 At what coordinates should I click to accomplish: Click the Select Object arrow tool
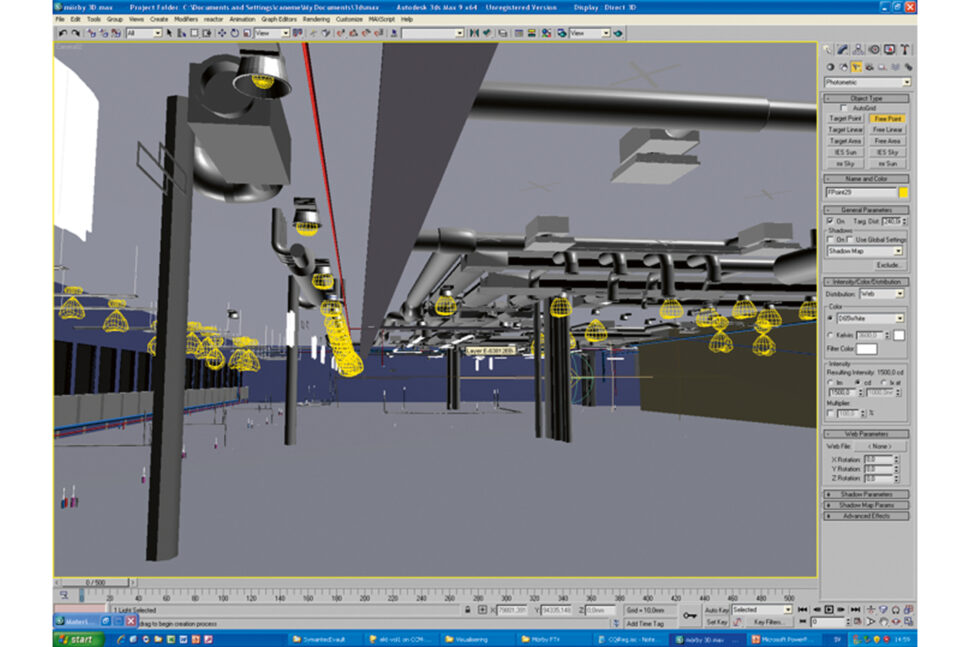(x=169, y=33)
